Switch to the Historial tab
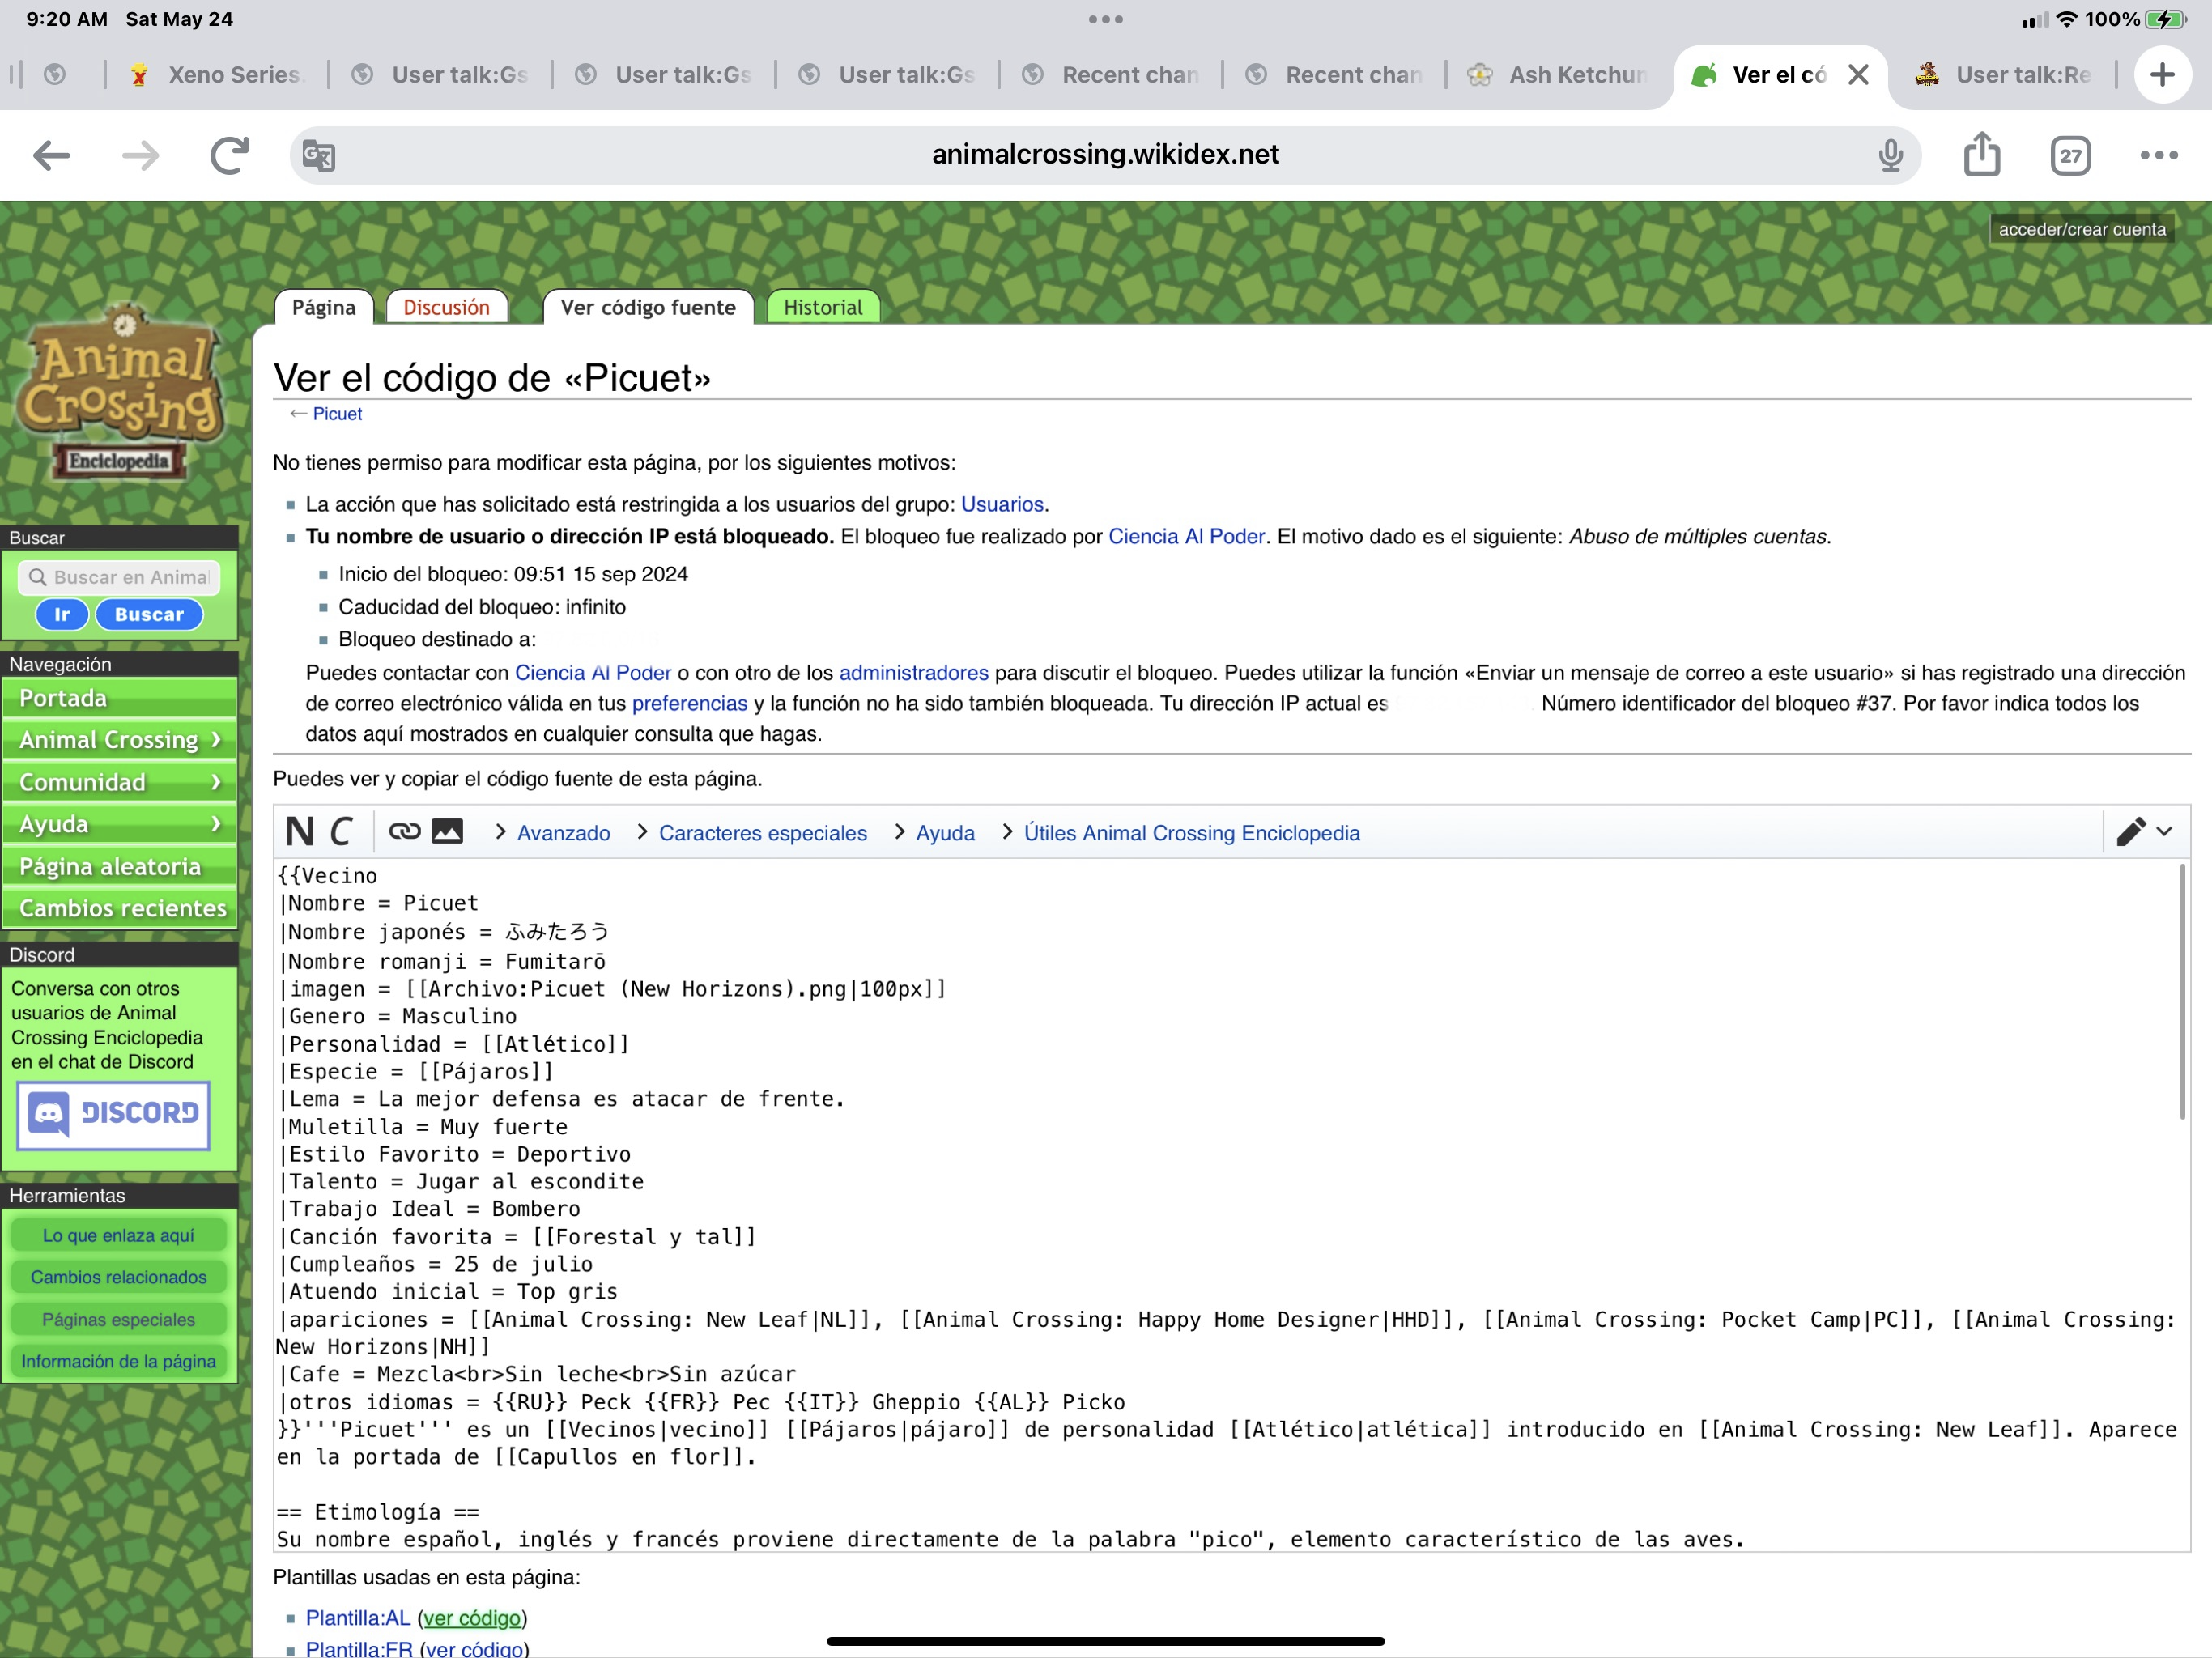This screenshot has width=2212, height=1658. click(x=822, y=307)
